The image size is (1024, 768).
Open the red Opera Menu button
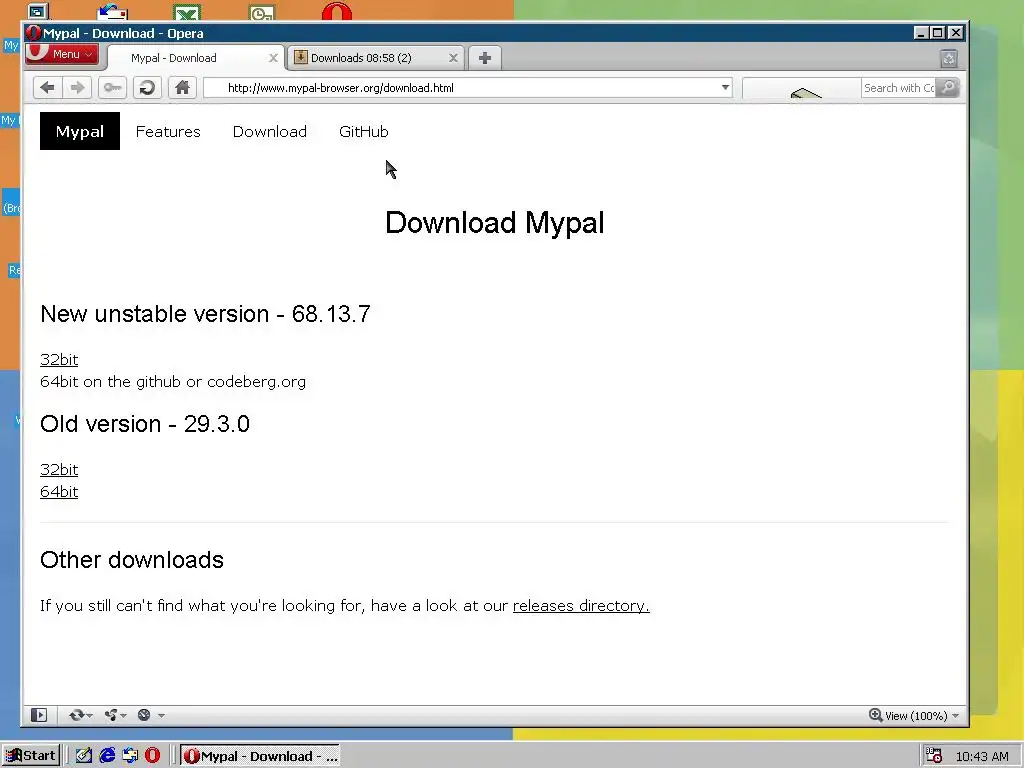click(62, 54)
